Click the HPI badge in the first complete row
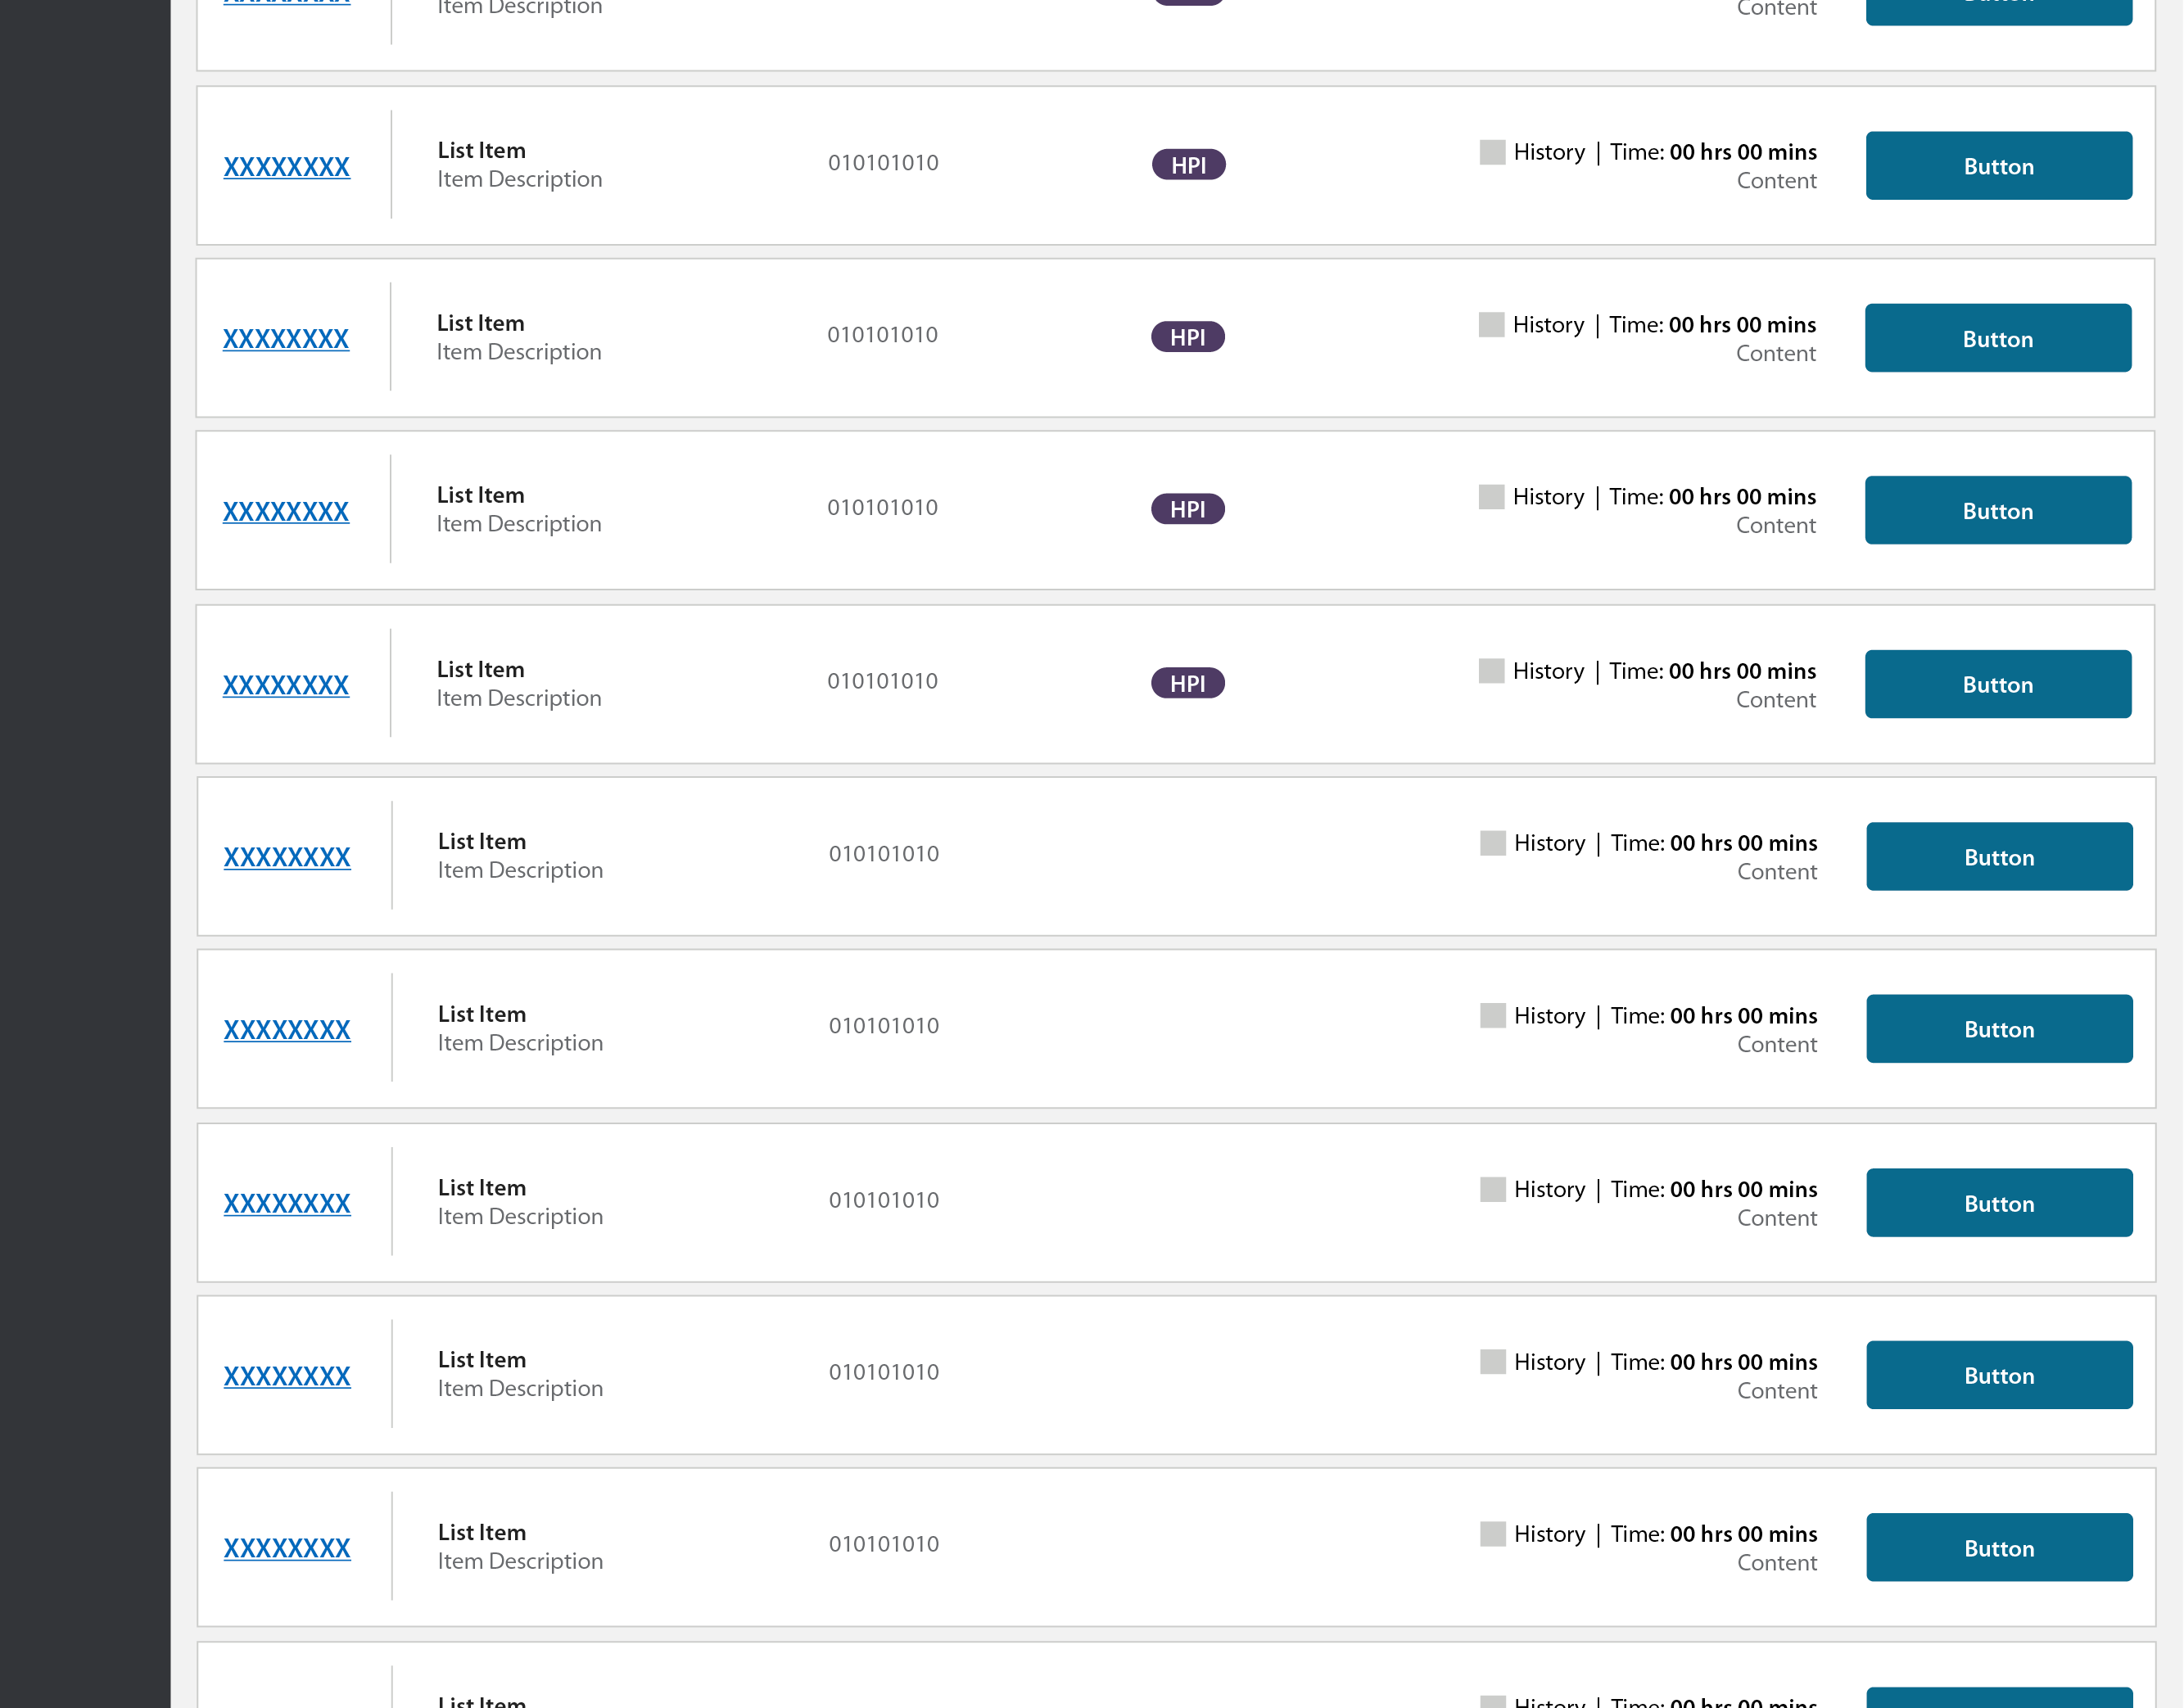The height and width of the screenshot is (1708, 2184). pos(1188,165)
